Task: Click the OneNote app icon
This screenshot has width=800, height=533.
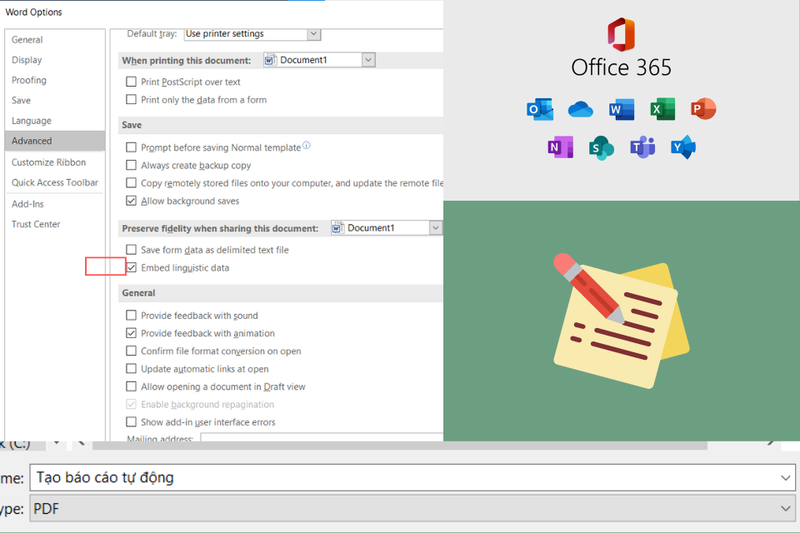Action: coord(560,147)
